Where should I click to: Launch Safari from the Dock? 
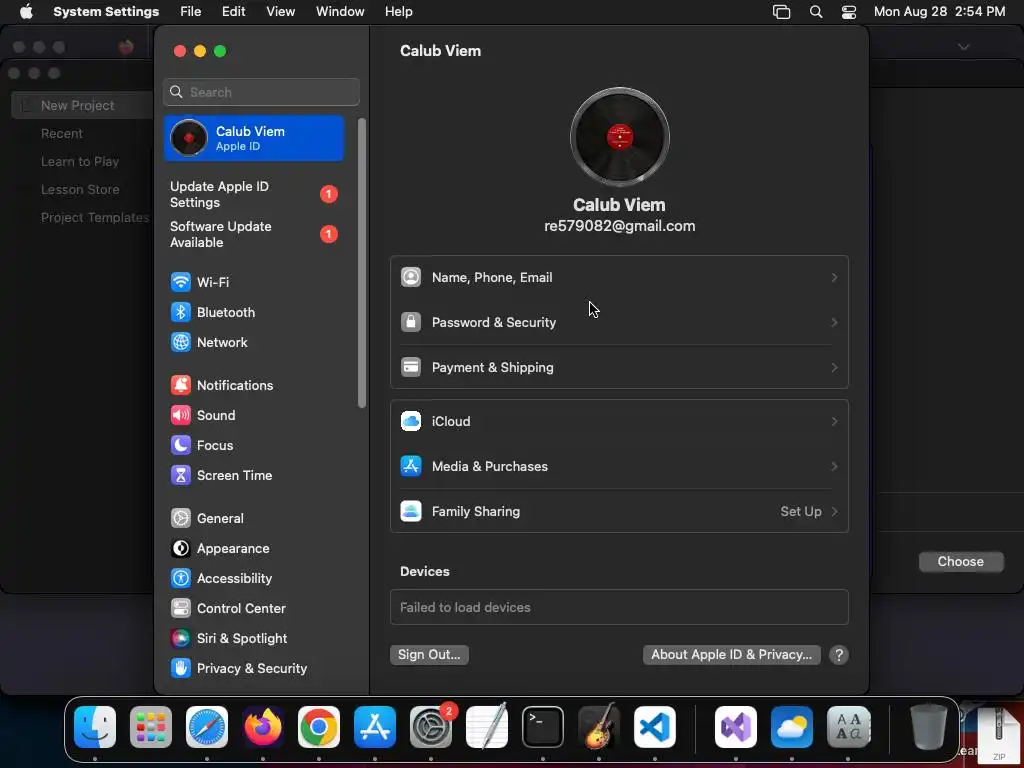click(x=207, y=727)
